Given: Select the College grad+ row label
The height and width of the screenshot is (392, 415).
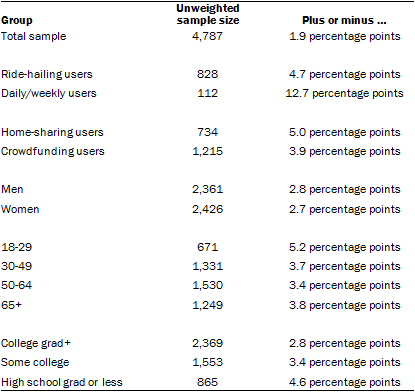Looking at the screenshot, I should [x=36, y=343].
